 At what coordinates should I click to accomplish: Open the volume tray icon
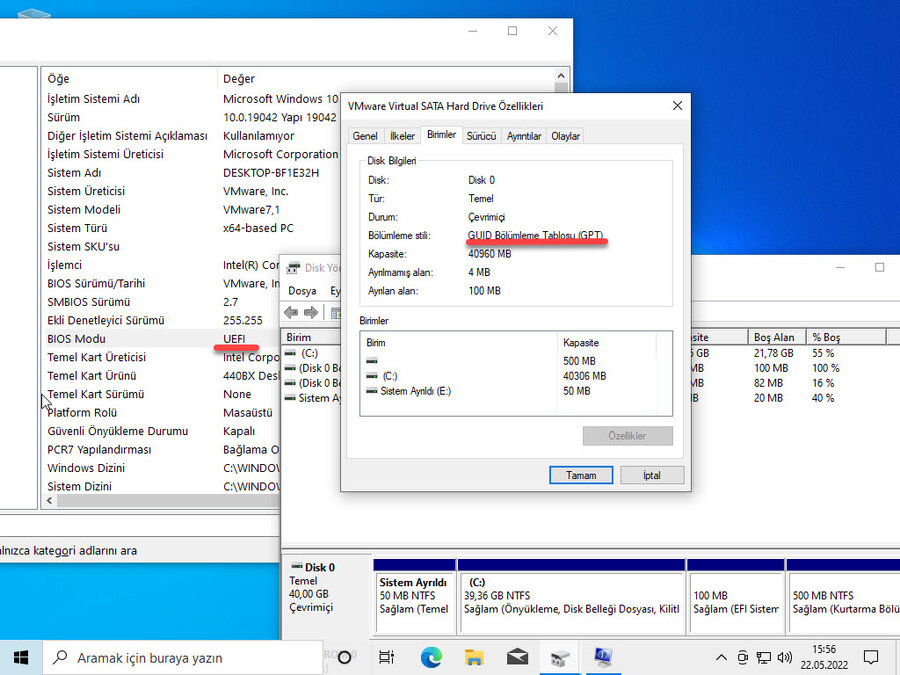pyautogui.click(x=785, y=657)
